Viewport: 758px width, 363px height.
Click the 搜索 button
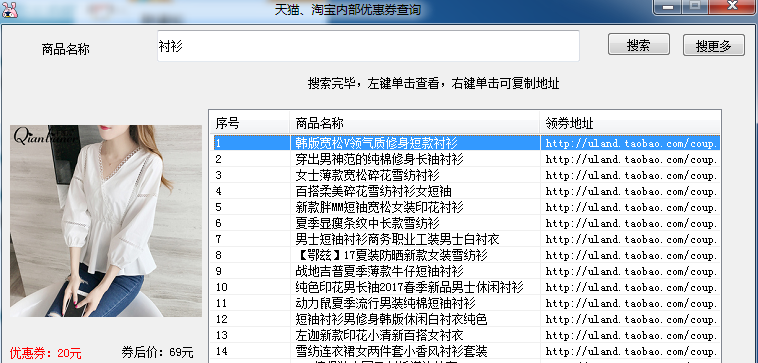pos(639,44)
